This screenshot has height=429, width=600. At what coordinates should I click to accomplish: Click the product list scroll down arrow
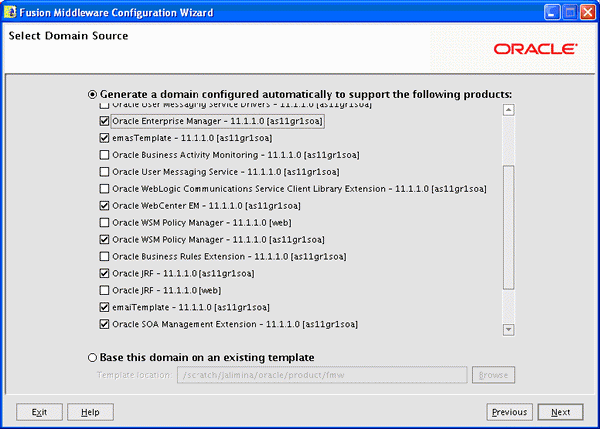[x=508, y=329]
